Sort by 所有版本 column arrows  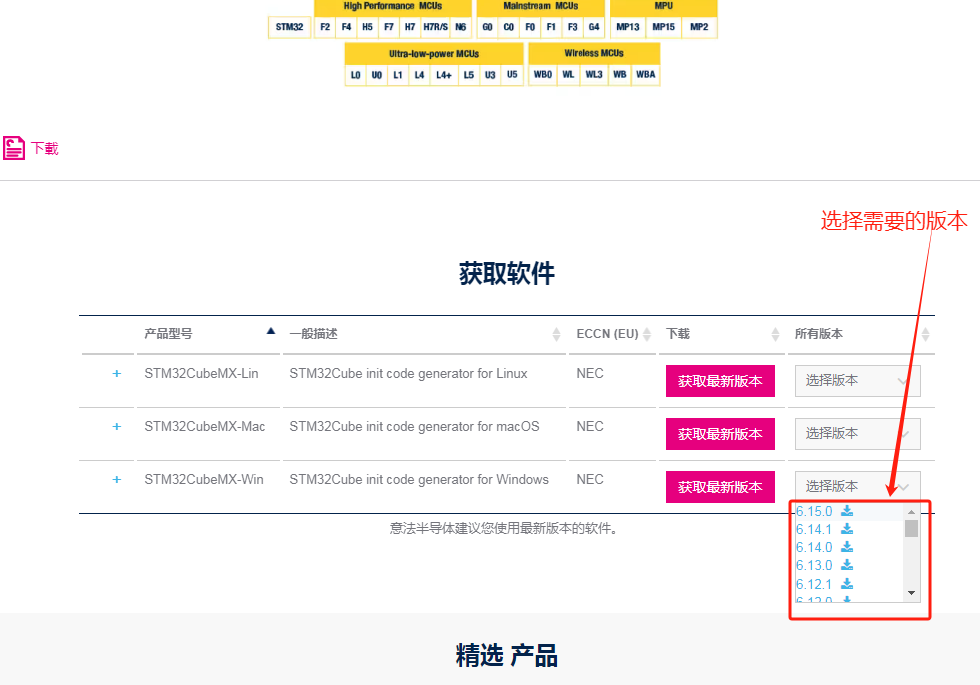[x=926, y=334]
